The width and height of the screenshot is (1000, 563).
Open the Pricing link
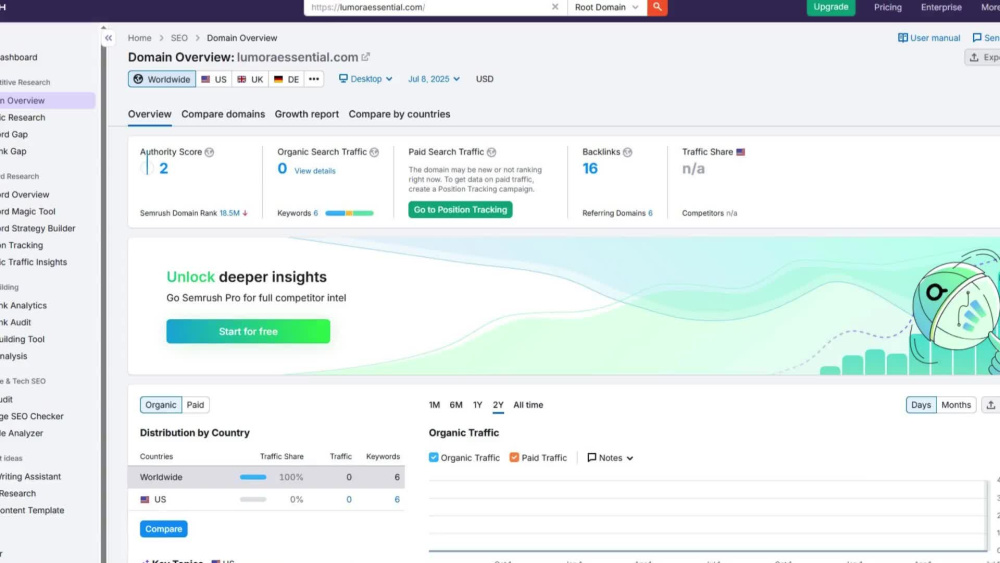click(888, 7)
